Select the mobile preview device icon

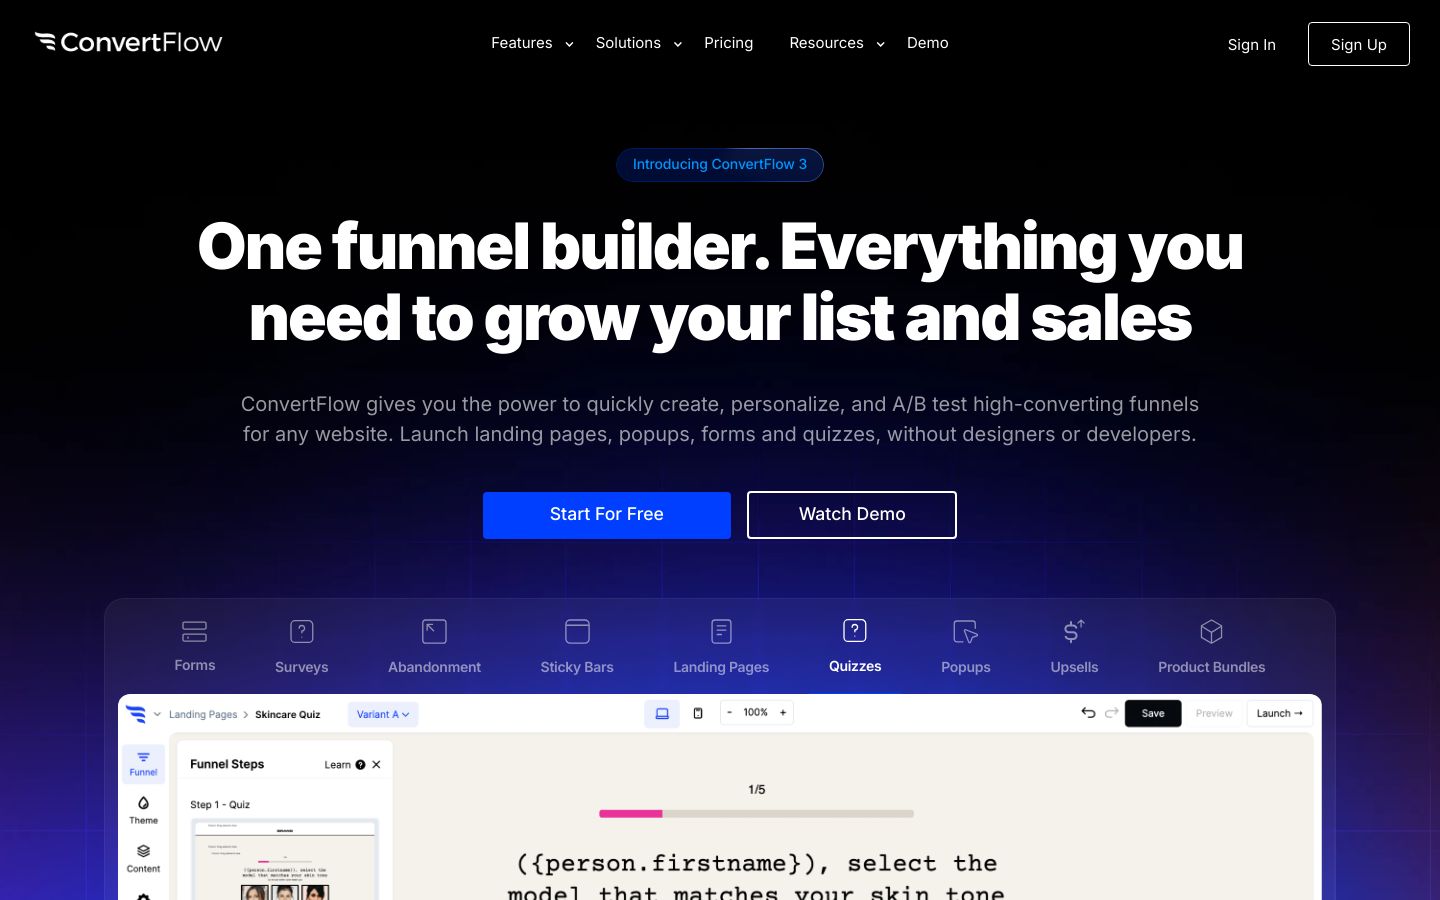coord(698,713)
